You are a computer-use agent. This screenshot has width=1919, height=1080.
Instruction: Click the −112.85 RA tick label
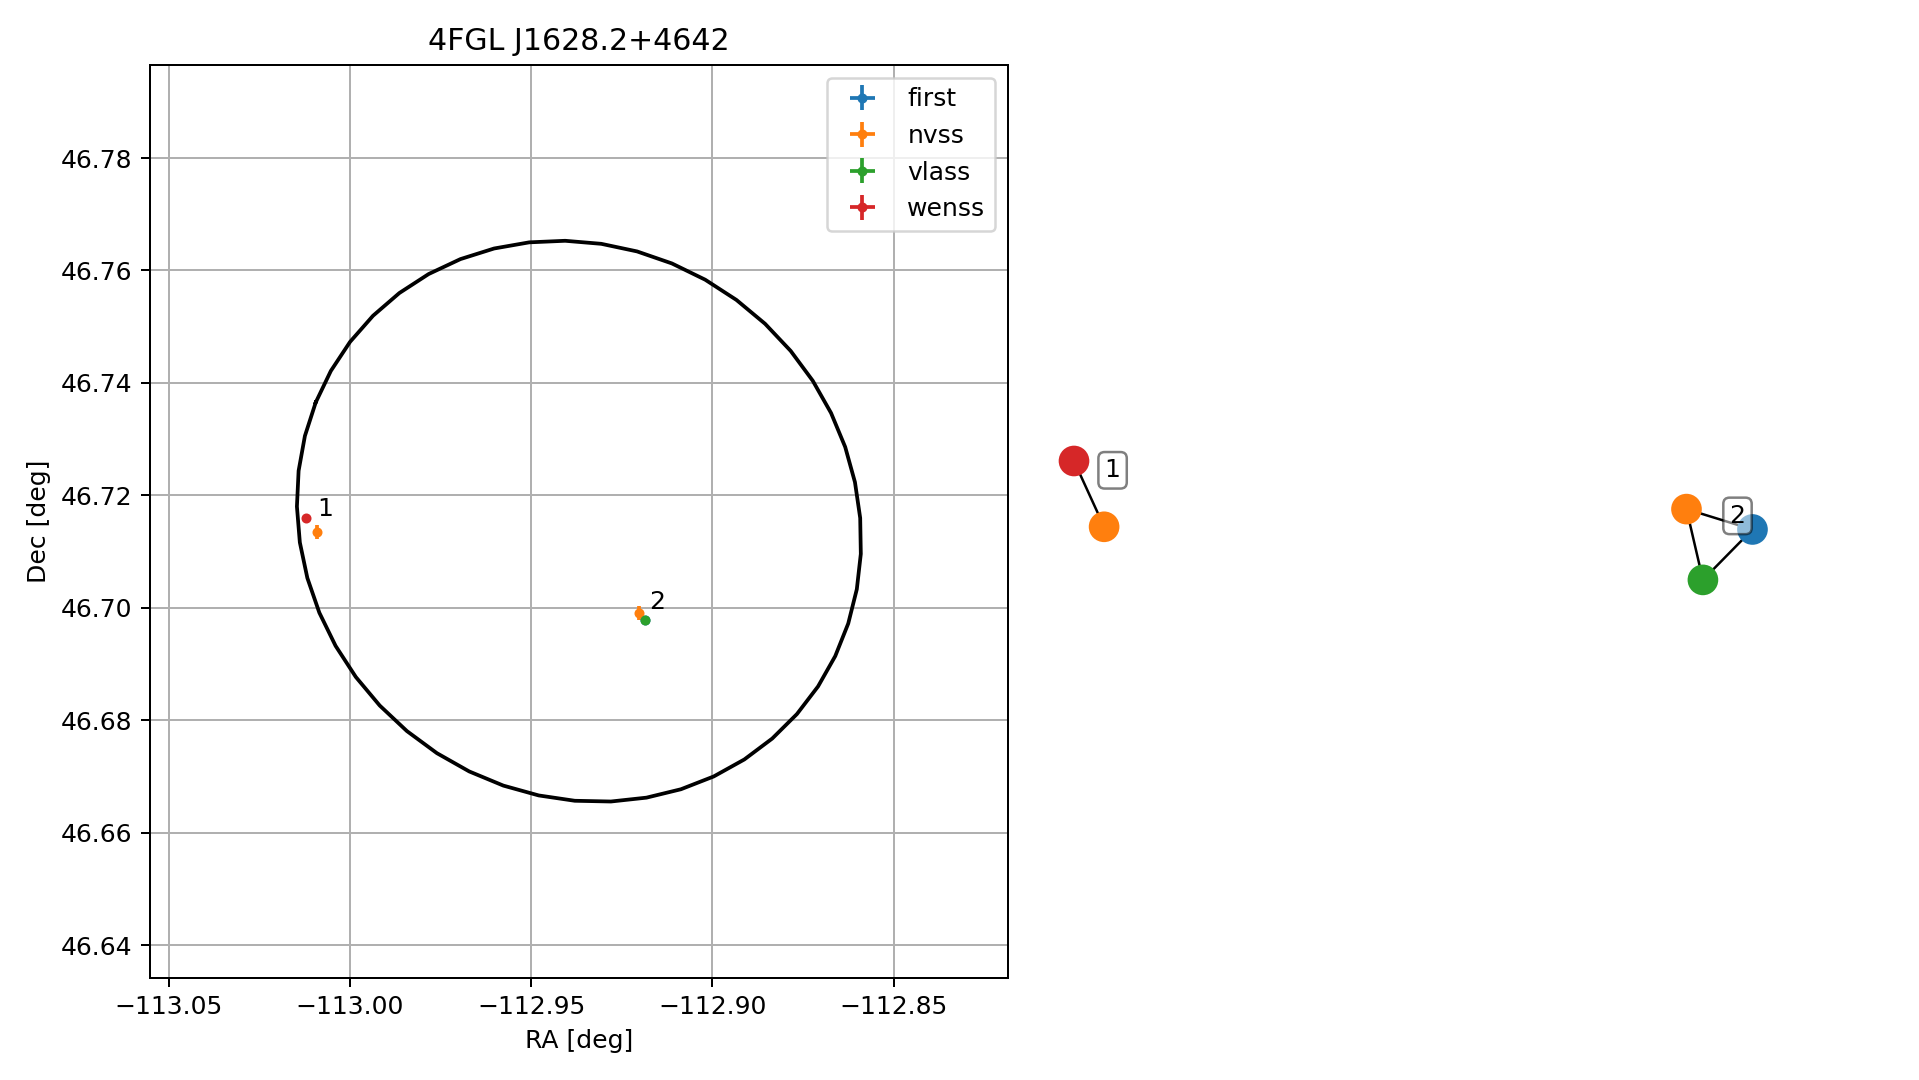point(893,1006)
